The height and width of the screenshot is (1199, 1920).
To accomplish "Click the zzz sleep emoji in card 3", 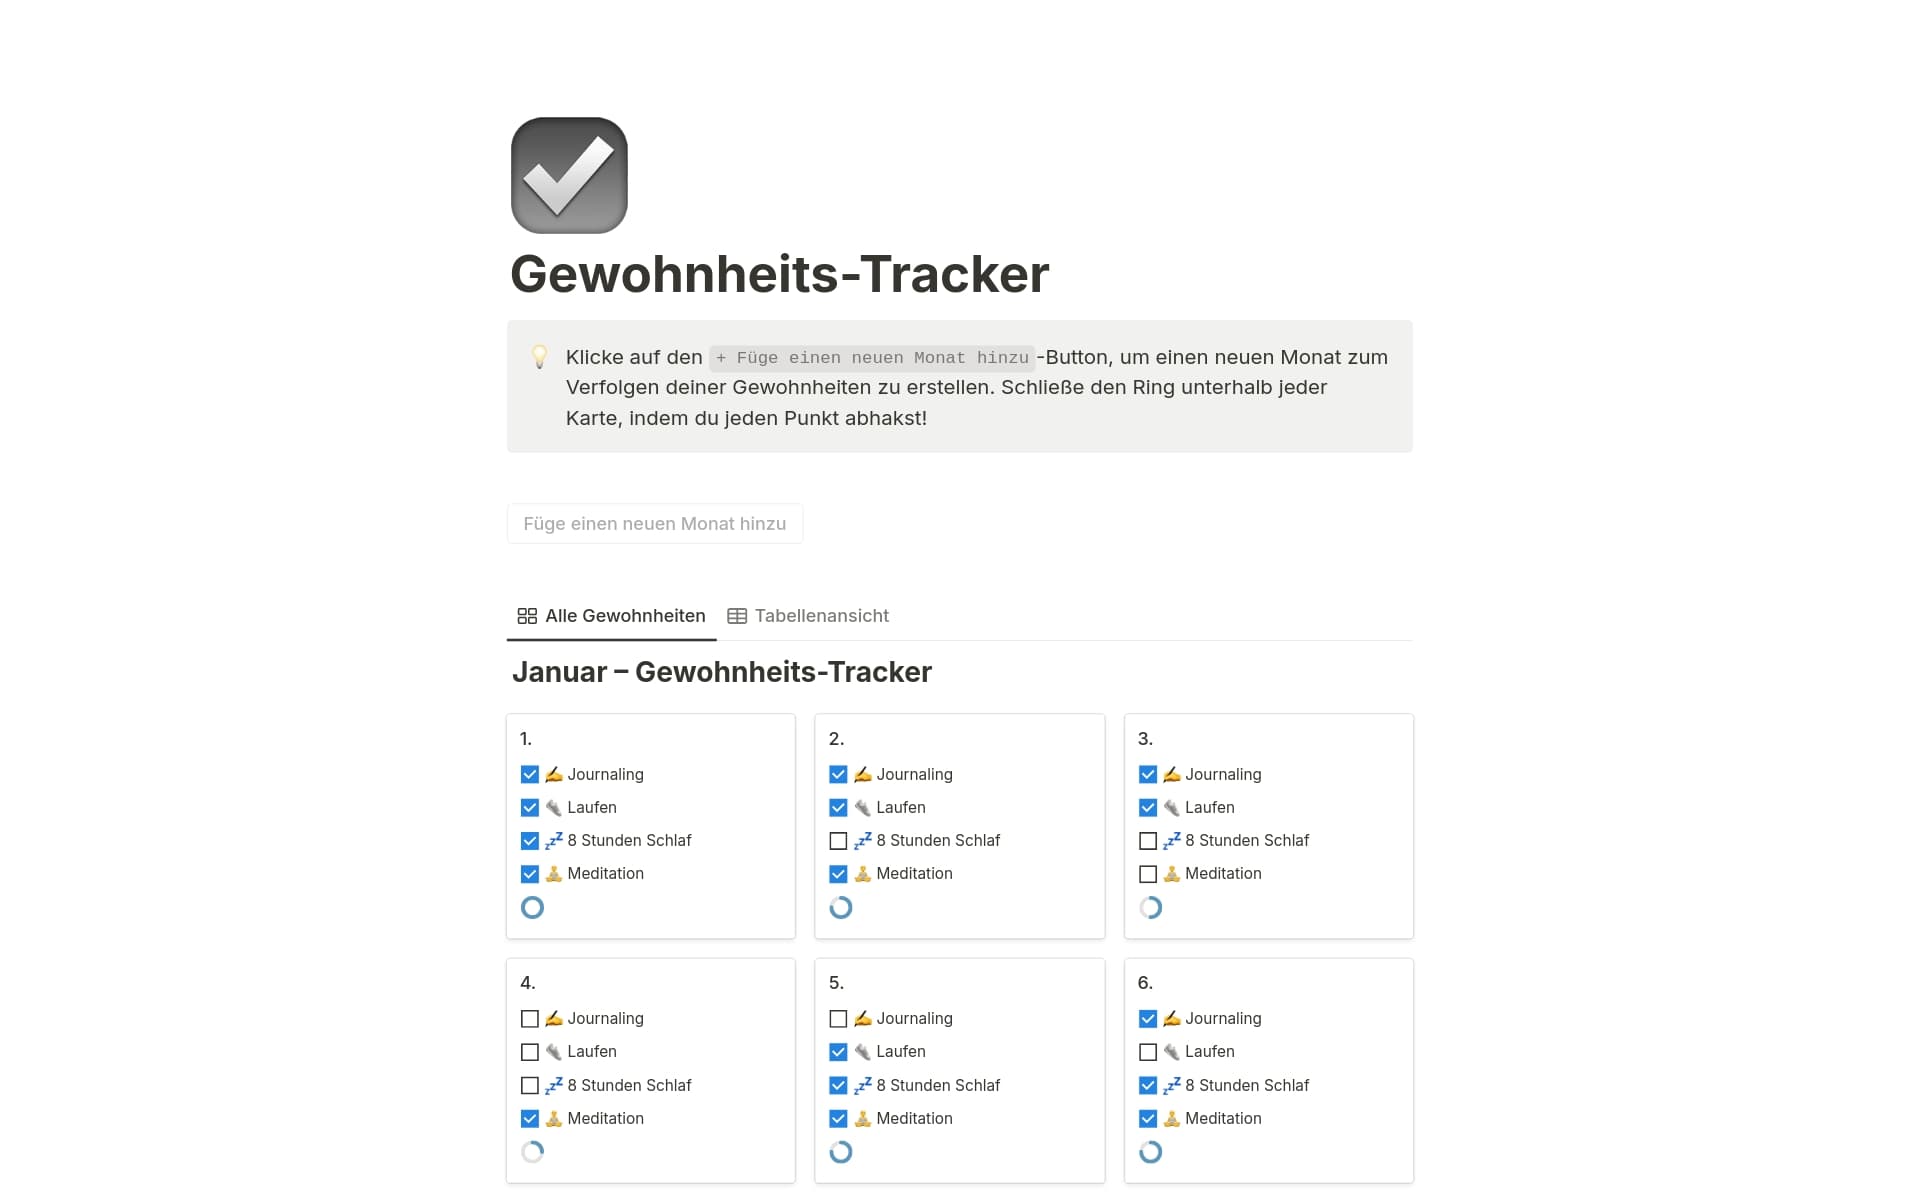I will pyautogui.click(x=1171, y=841).
